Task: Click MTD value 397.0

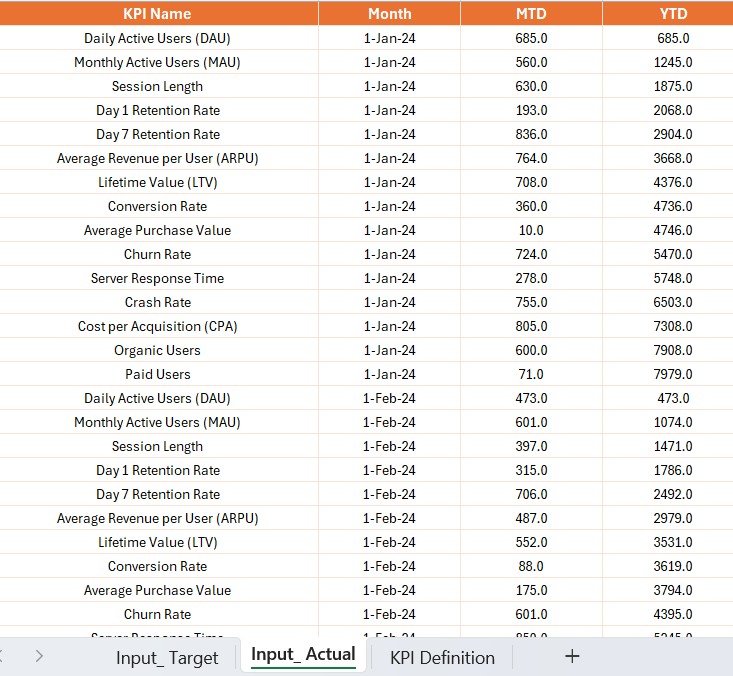Action: pos(531,446)
